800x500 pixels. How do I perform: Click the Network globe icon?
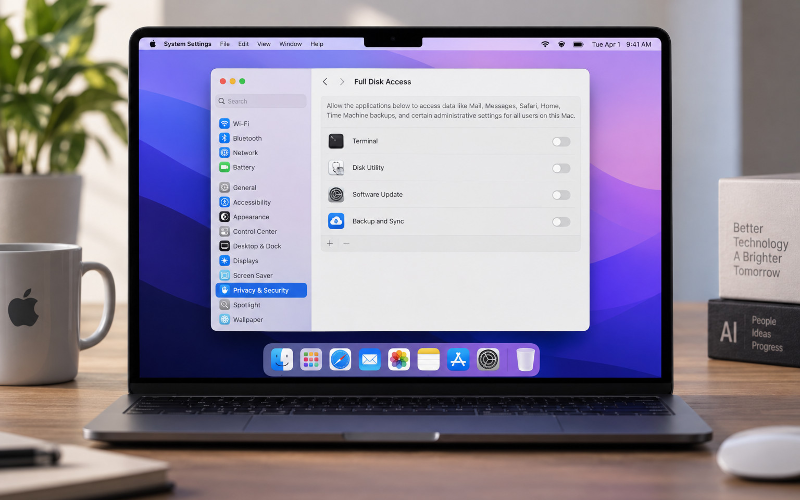pyautogui.click(x=224, y=153)
